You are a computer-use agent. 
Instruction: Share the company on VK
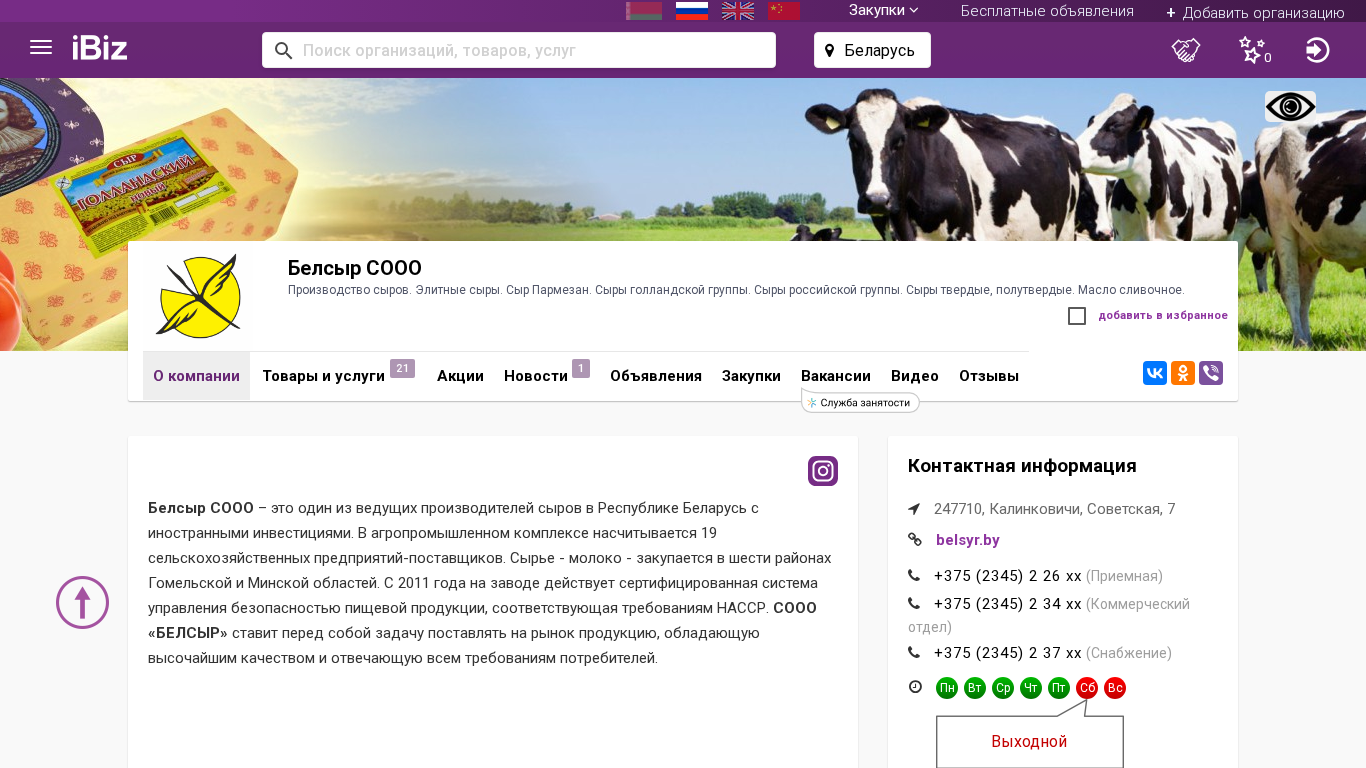[1155, 374]
